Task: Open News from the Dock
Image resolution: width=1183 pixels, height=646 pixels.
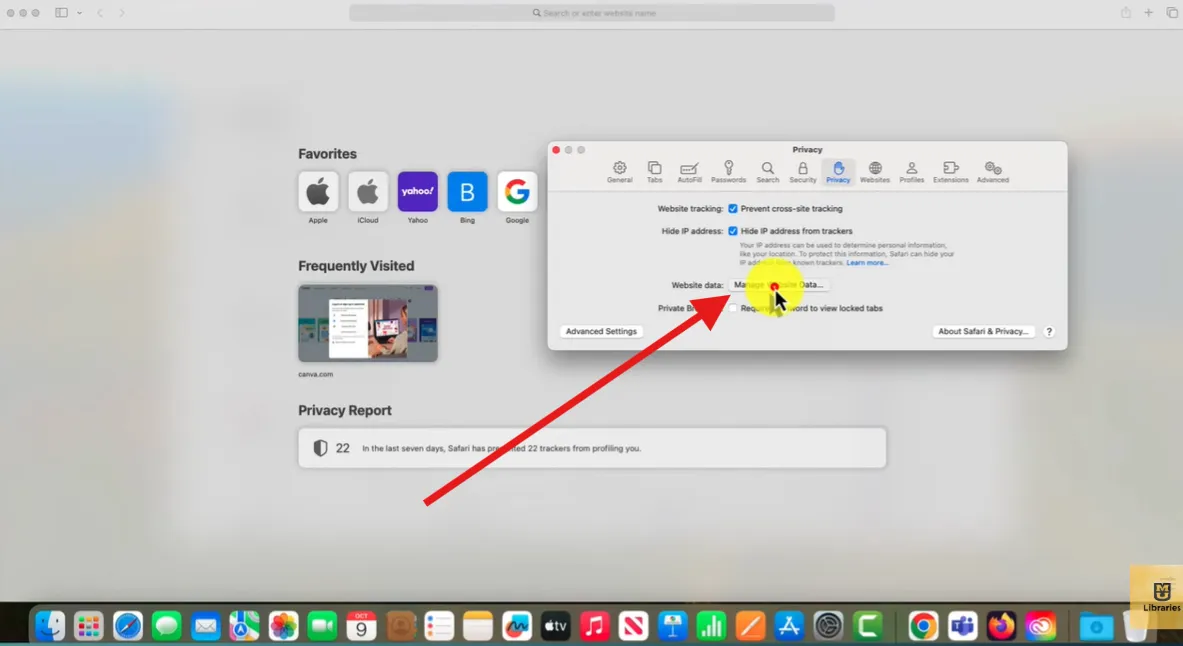Action: click(634, 626)
